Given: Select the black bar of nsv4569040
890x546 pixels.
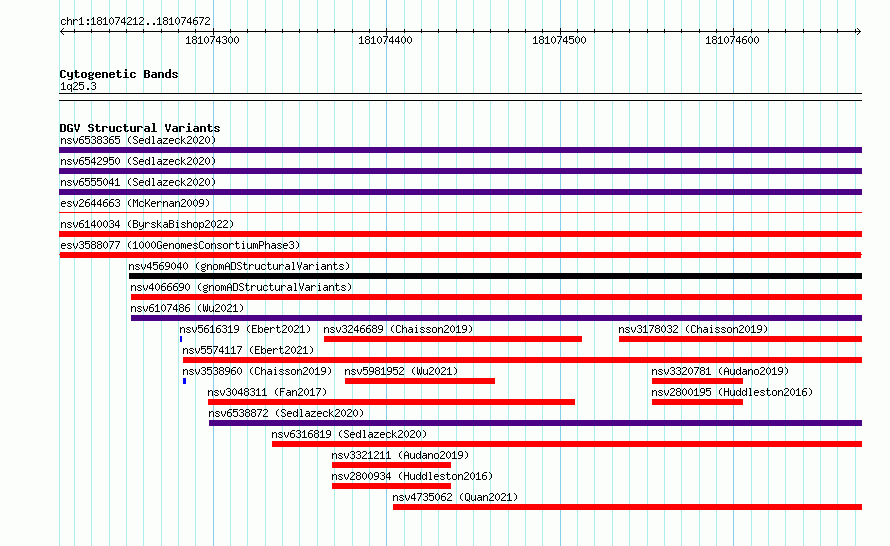Looking at the screenshot, I should [496, 276].
